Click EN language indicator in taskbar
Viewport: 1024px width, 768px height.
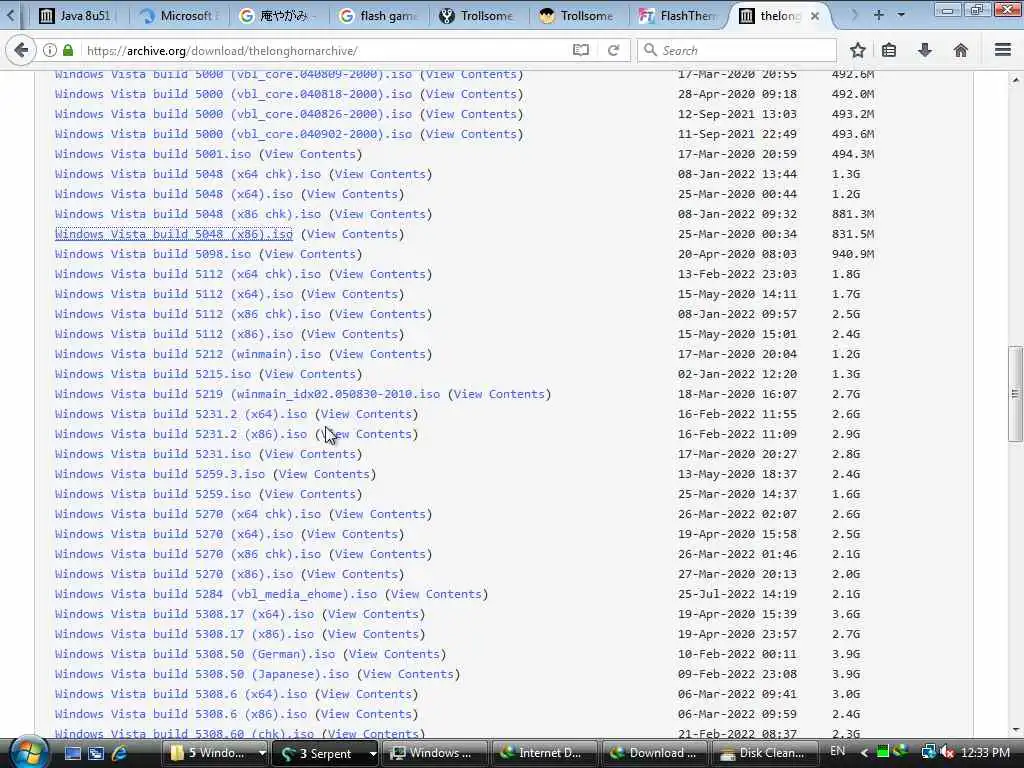837,751
